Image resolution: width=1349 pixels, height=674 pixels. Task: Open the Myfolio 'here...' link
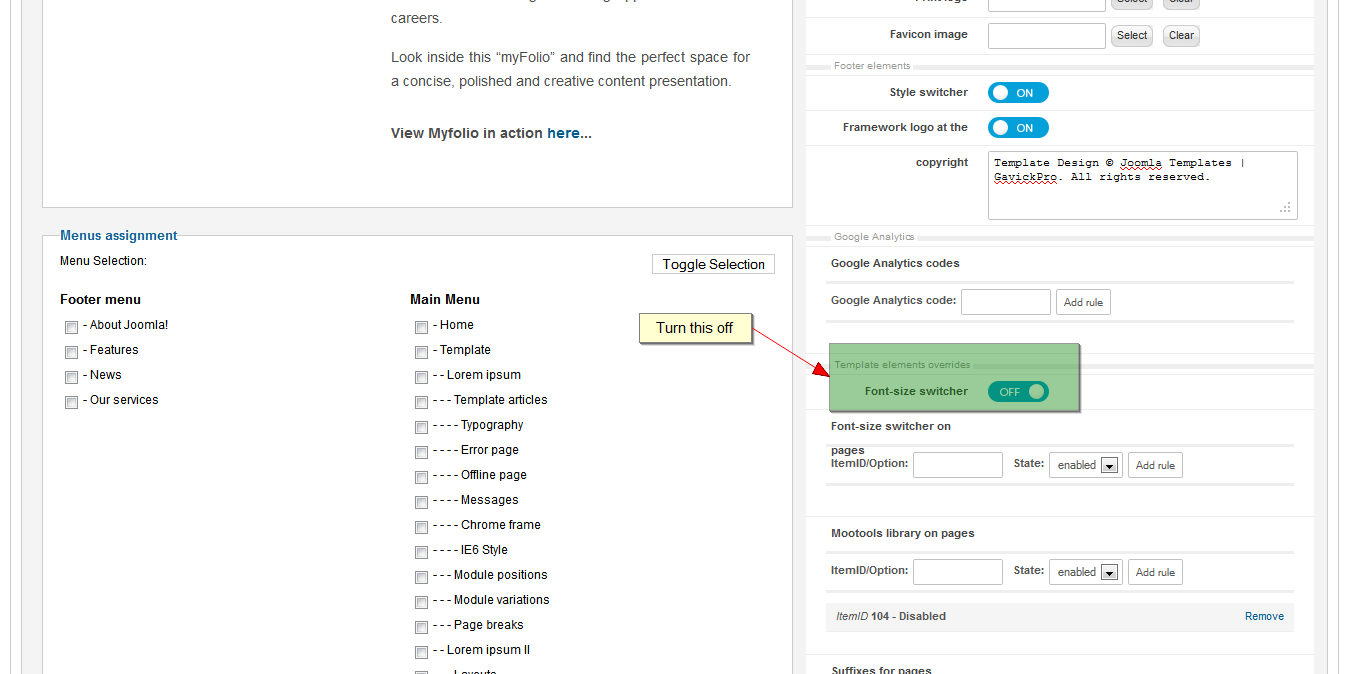[x=569, y=133]
